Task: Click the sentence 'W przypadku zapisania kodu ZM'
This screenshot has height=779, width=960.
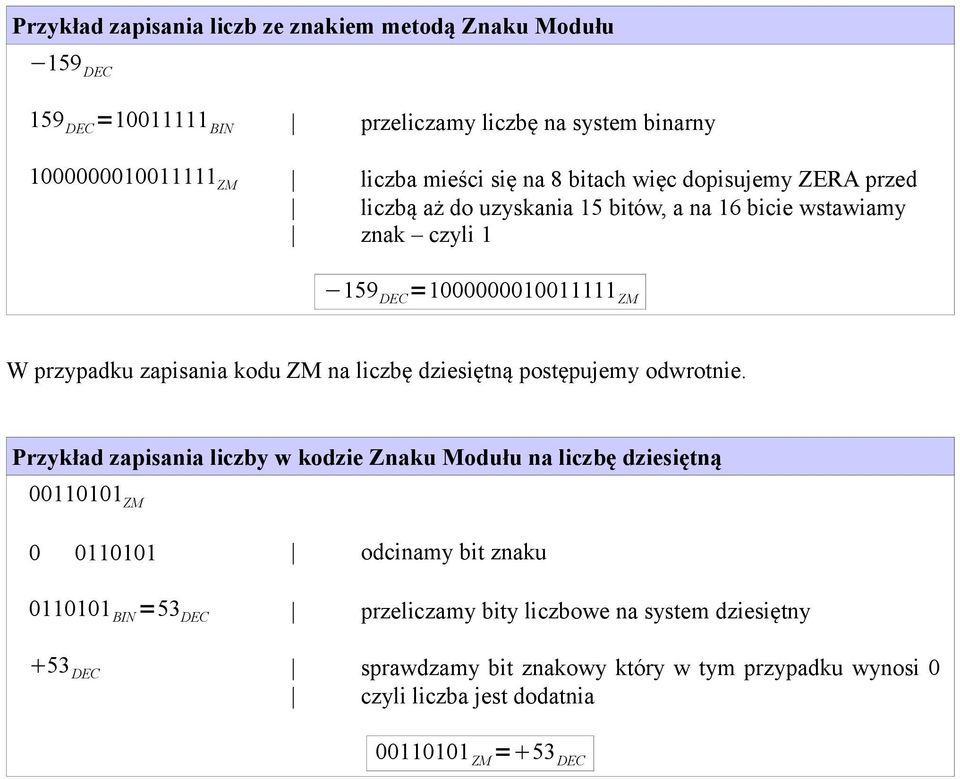Action: pos(376,371)
